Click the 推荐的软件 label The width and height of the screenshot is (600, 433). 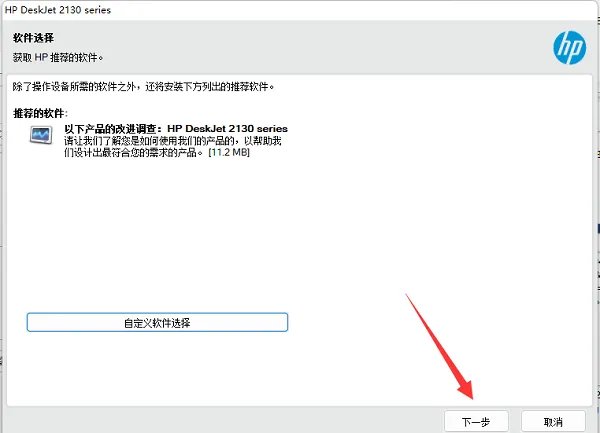[40, 113]
